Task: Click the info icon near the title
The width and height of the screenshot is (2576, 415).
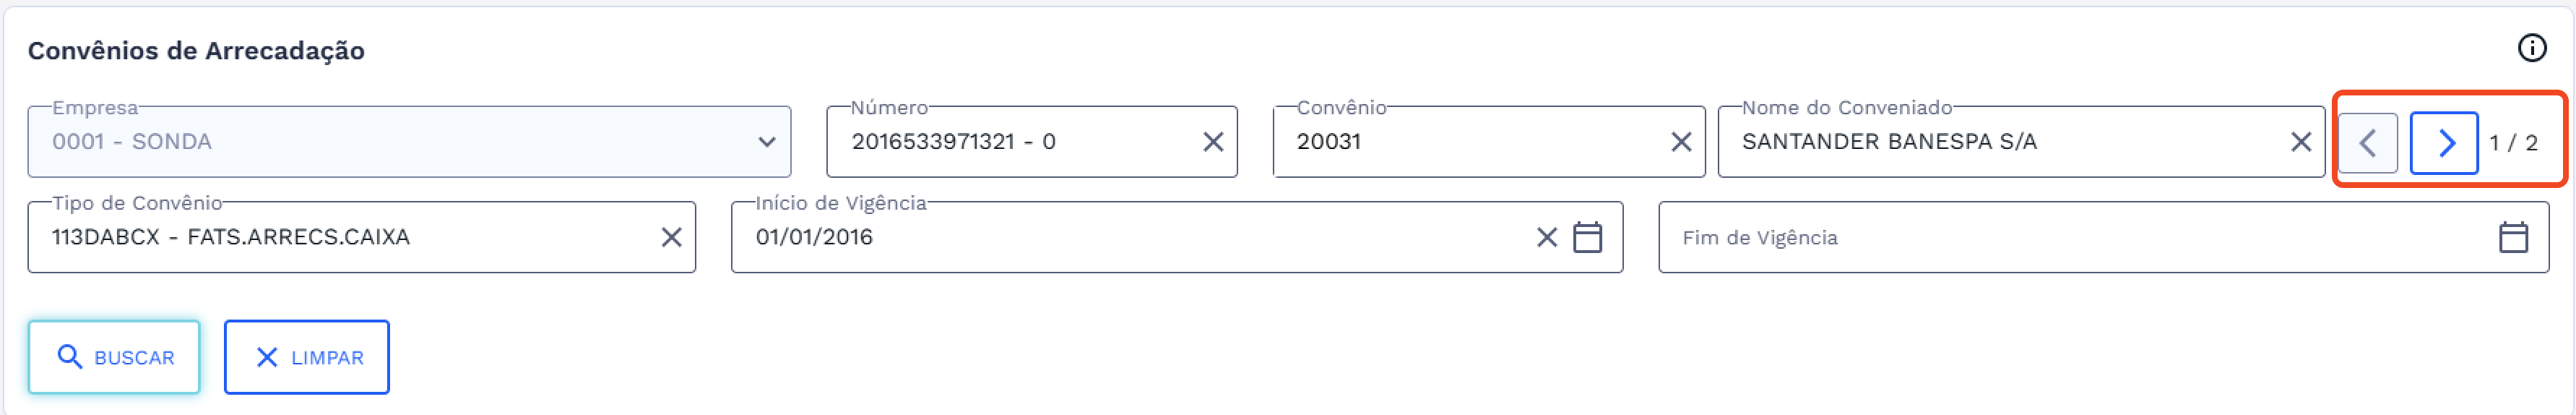Action: tap(2531, 48)
